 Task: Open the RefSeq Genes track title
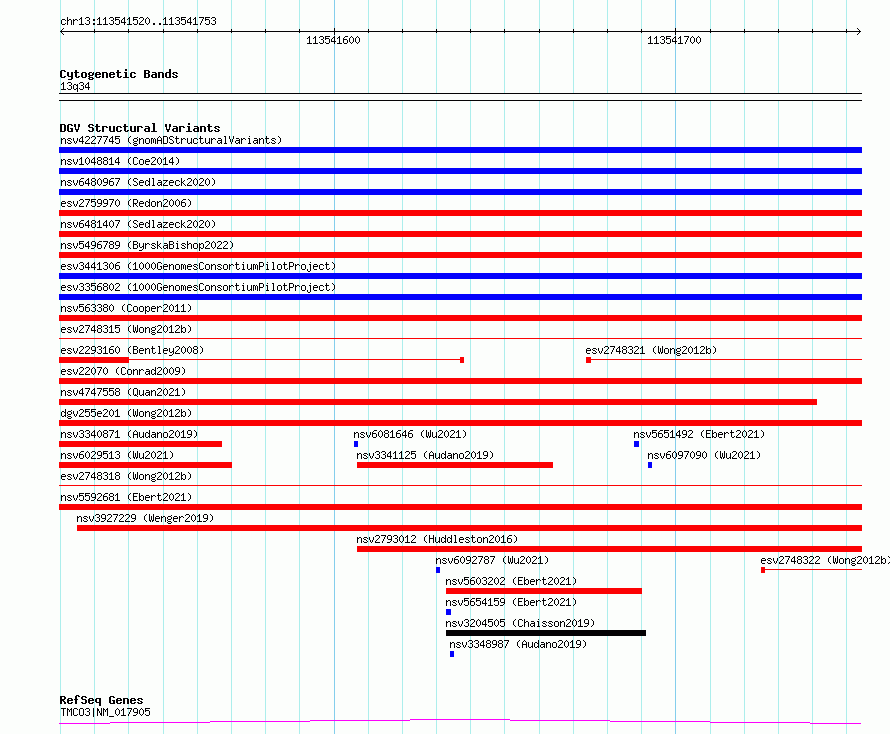101,700
